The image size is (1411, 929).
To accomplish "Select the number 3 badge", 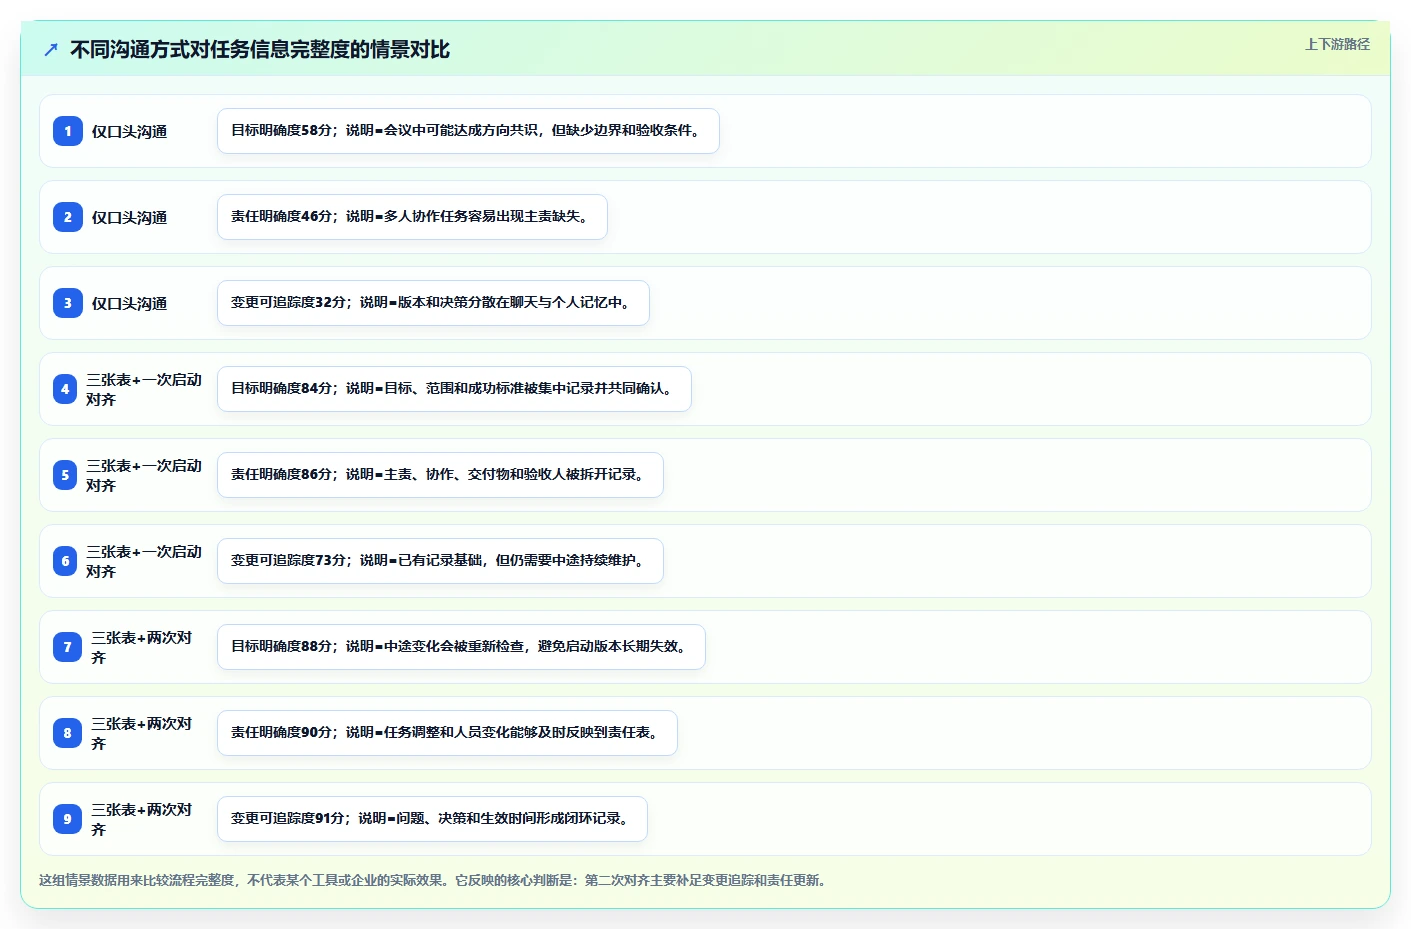I will [68, 303].
